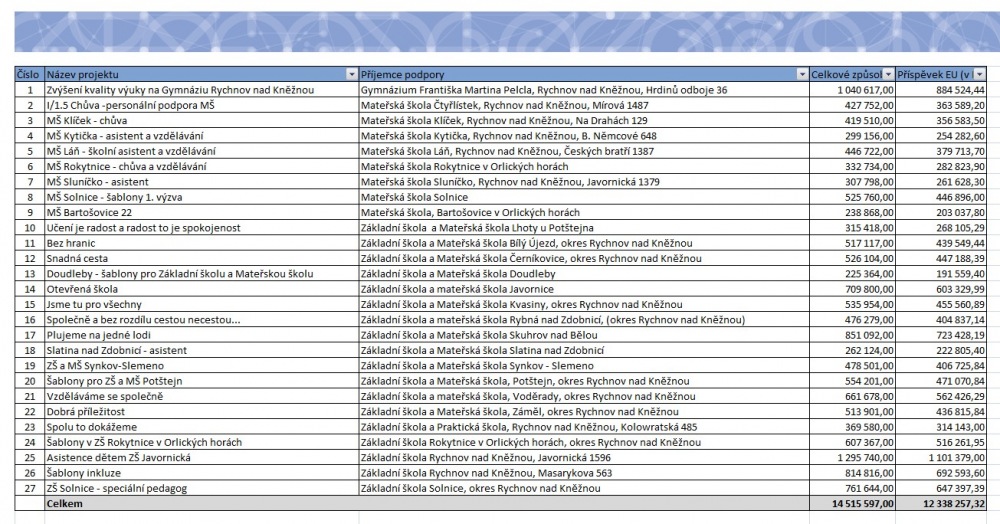
Task: Click the 'MŠ Sluníčko - asistent' cell
Action: (202, 182)
